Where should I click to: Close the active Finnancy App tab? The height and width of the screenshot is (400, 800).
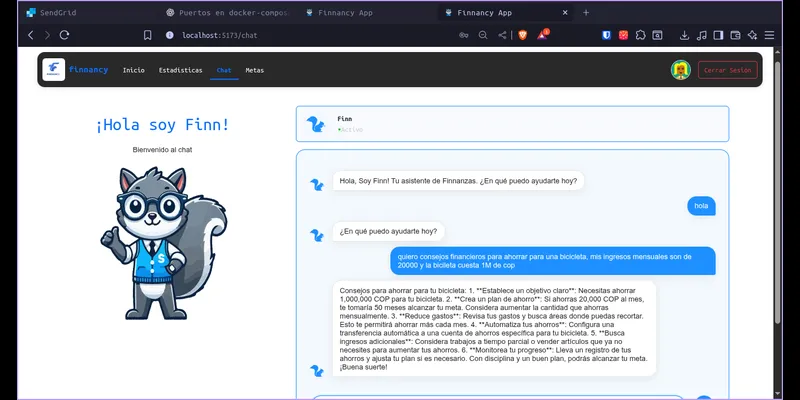[x=565, y=13]
